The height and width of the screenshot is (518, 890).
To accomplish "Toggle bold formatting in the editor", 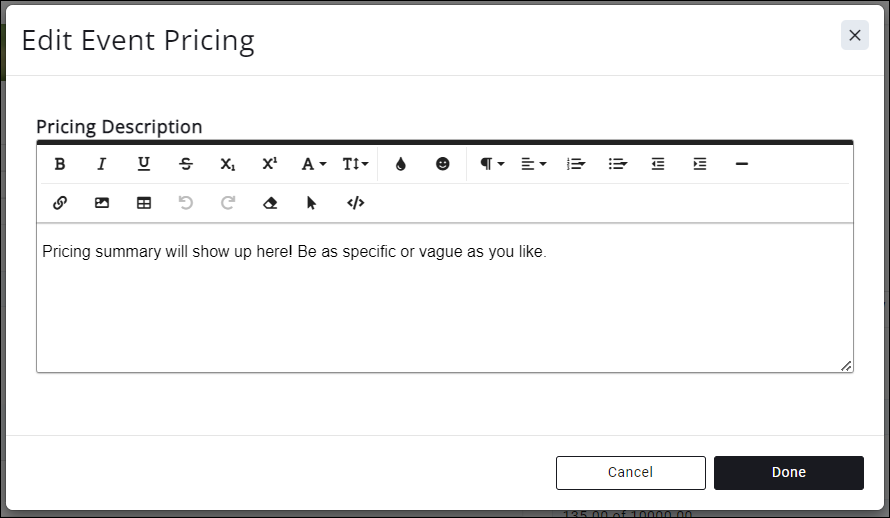I will point(60,164).
